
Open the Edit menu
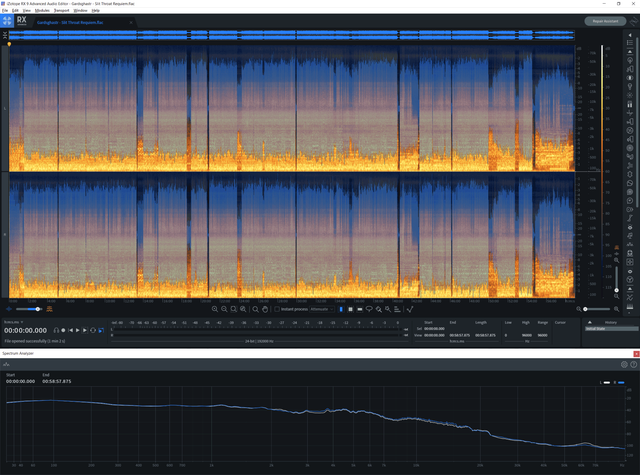click(15, 10)
